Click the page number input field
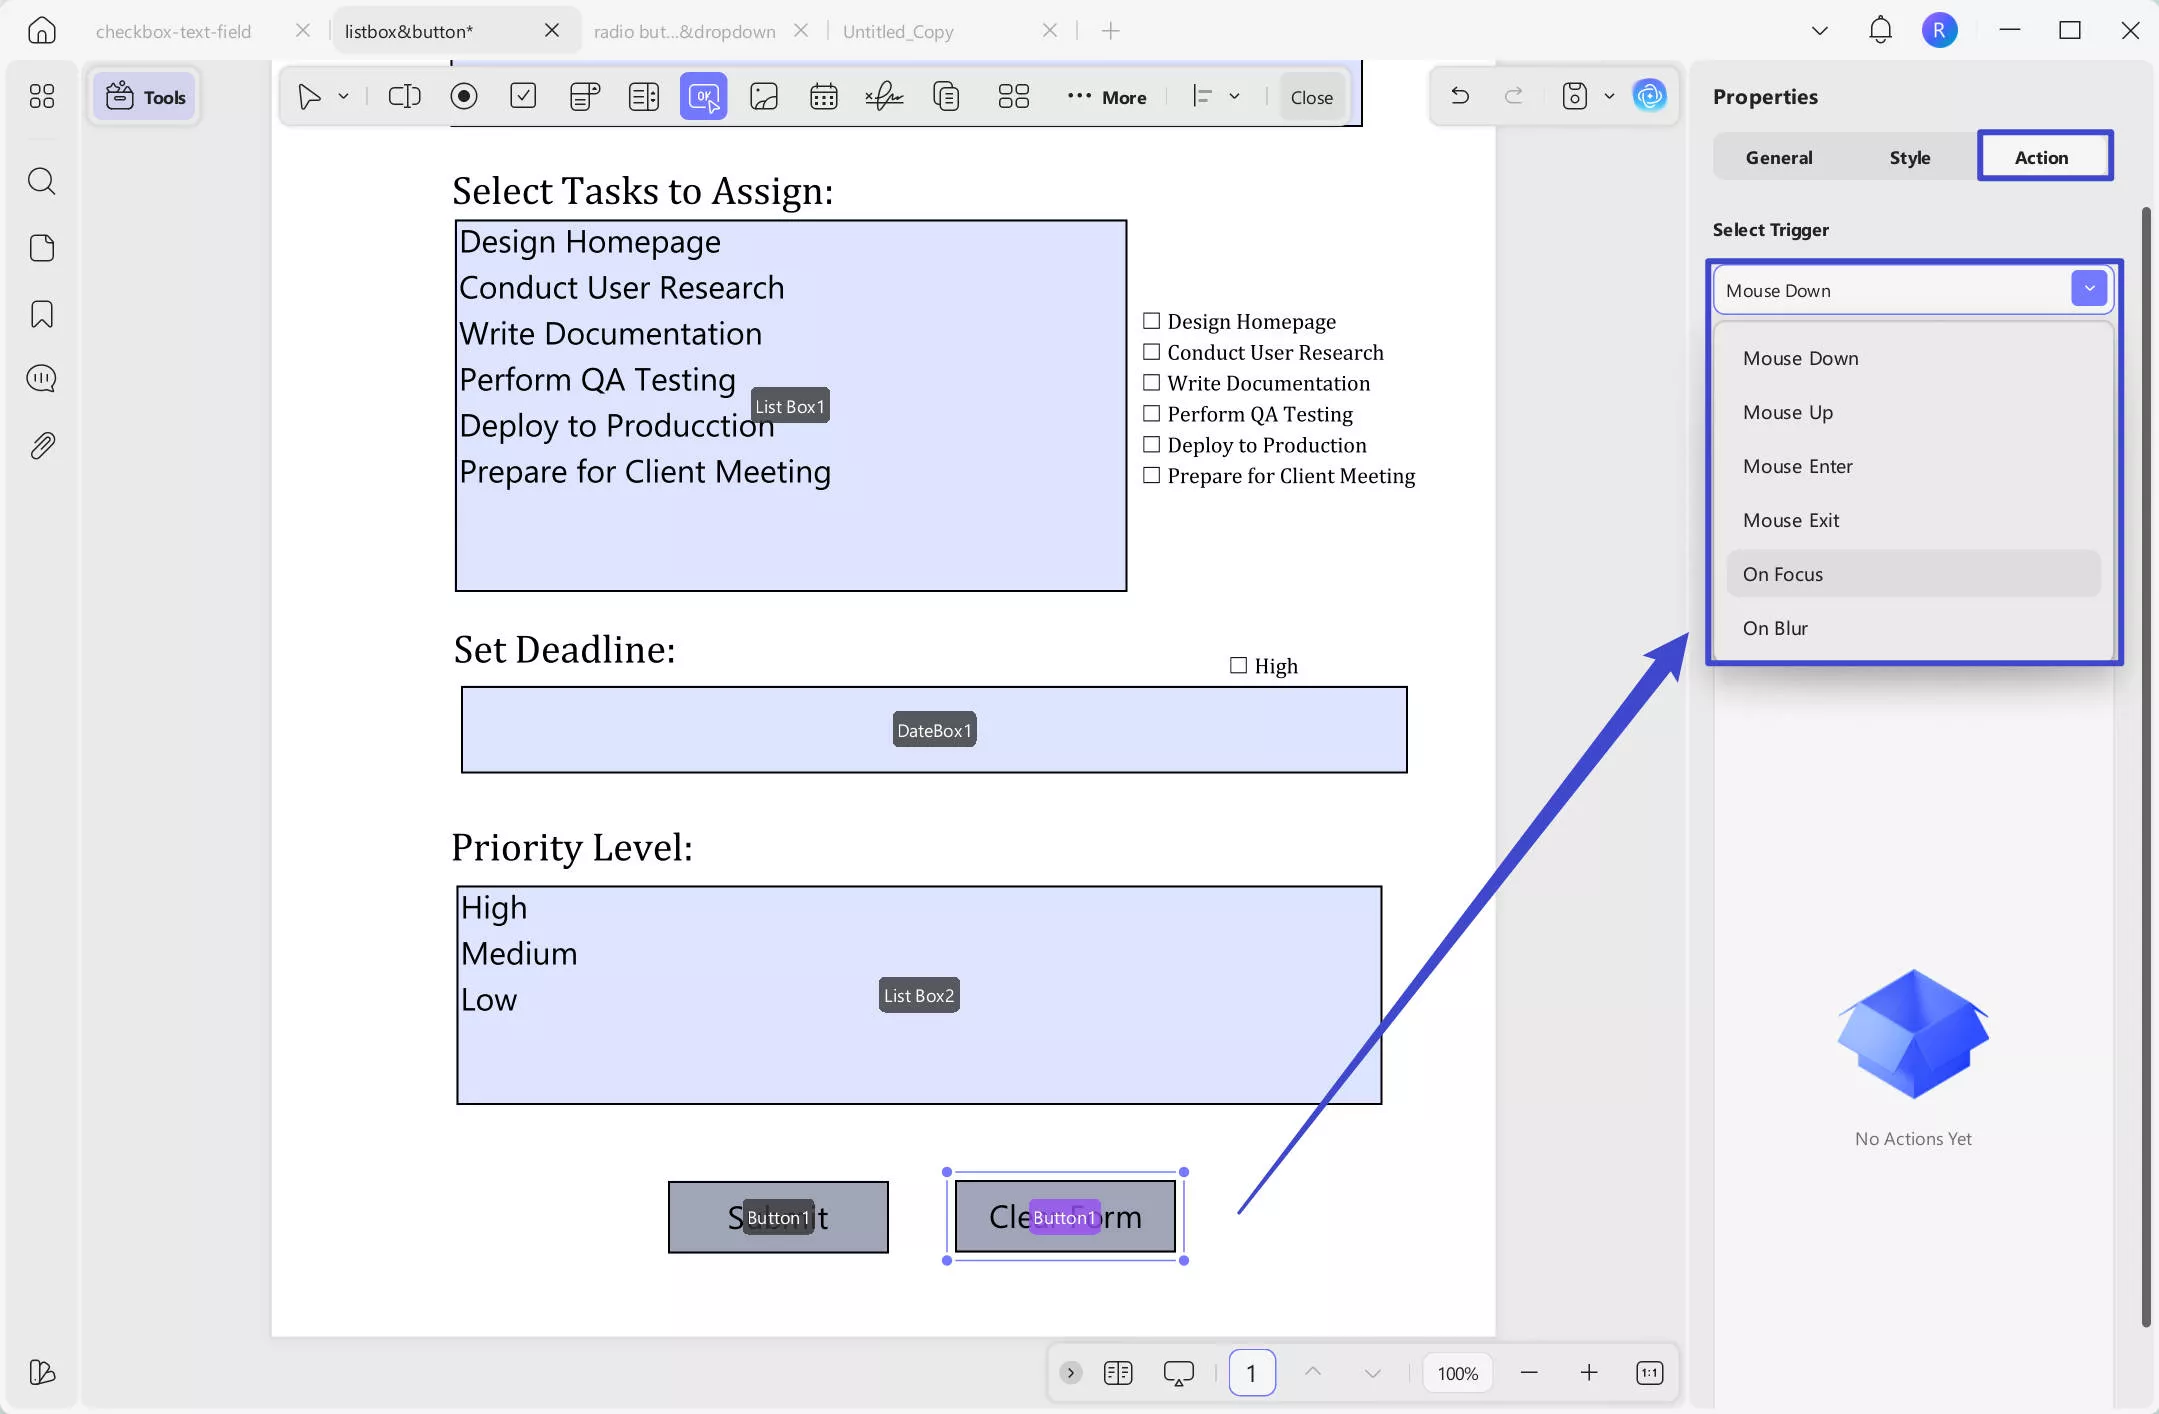Viewport: 2159px width, 1414px height. 1251,1373
